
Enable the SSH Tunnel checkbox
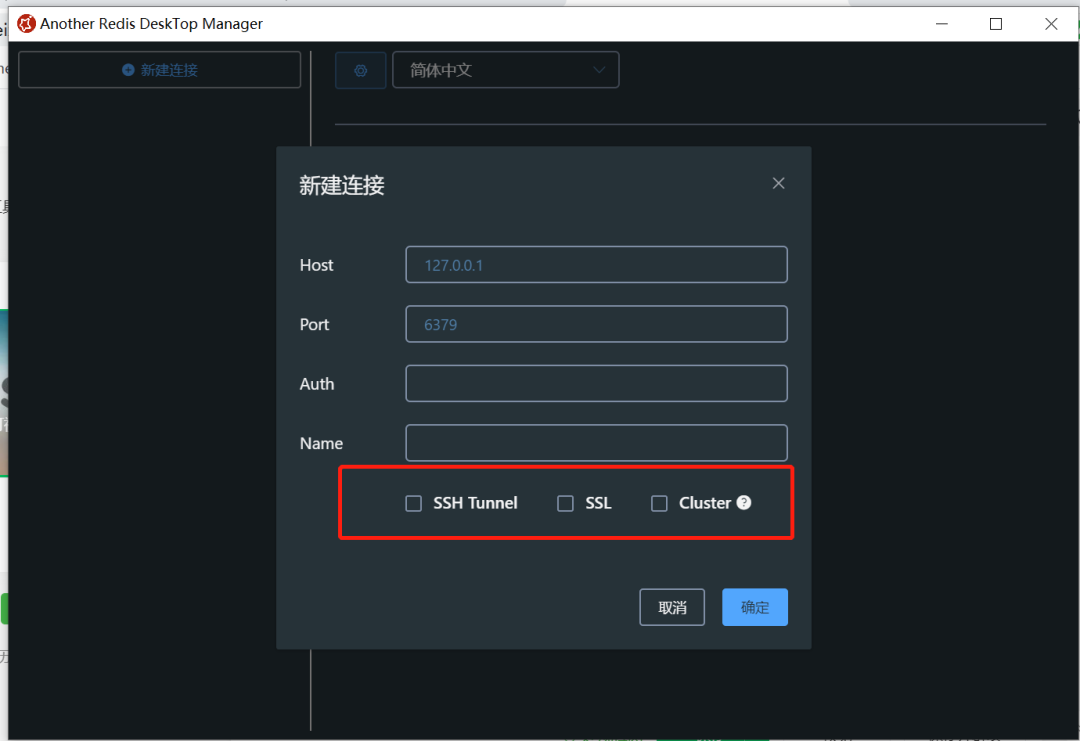pos(413,503)
